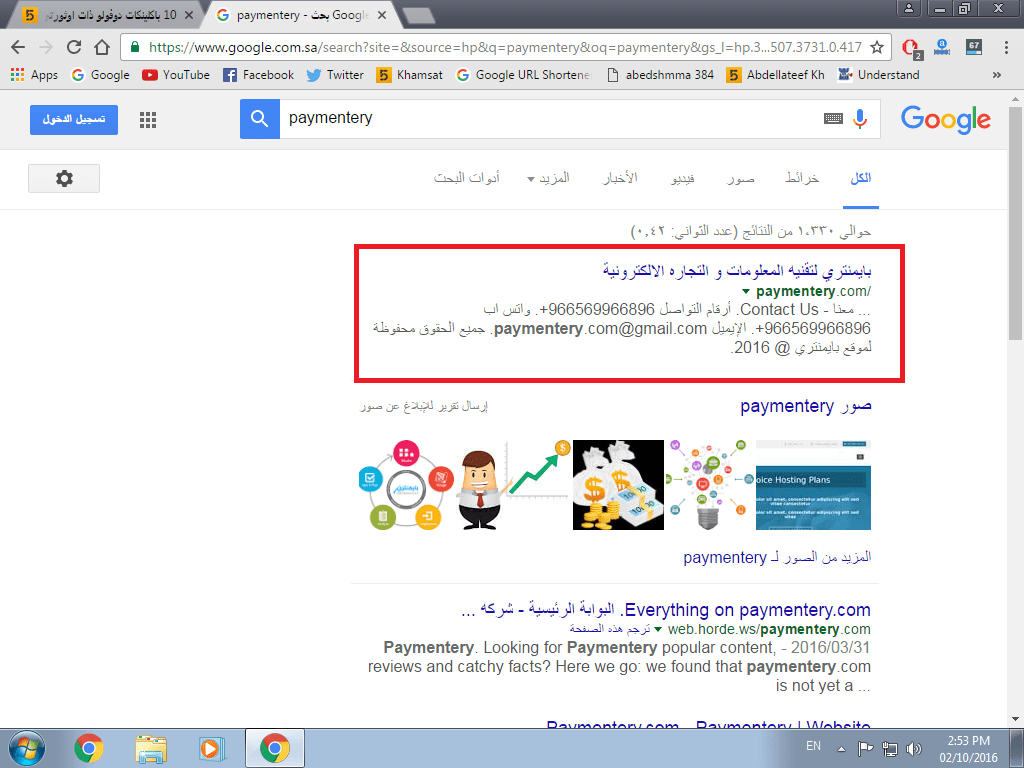Image resolution: width=1024 pixels, height=768 pixels.
Task: Reload the current page
Action: coord(74,47)
